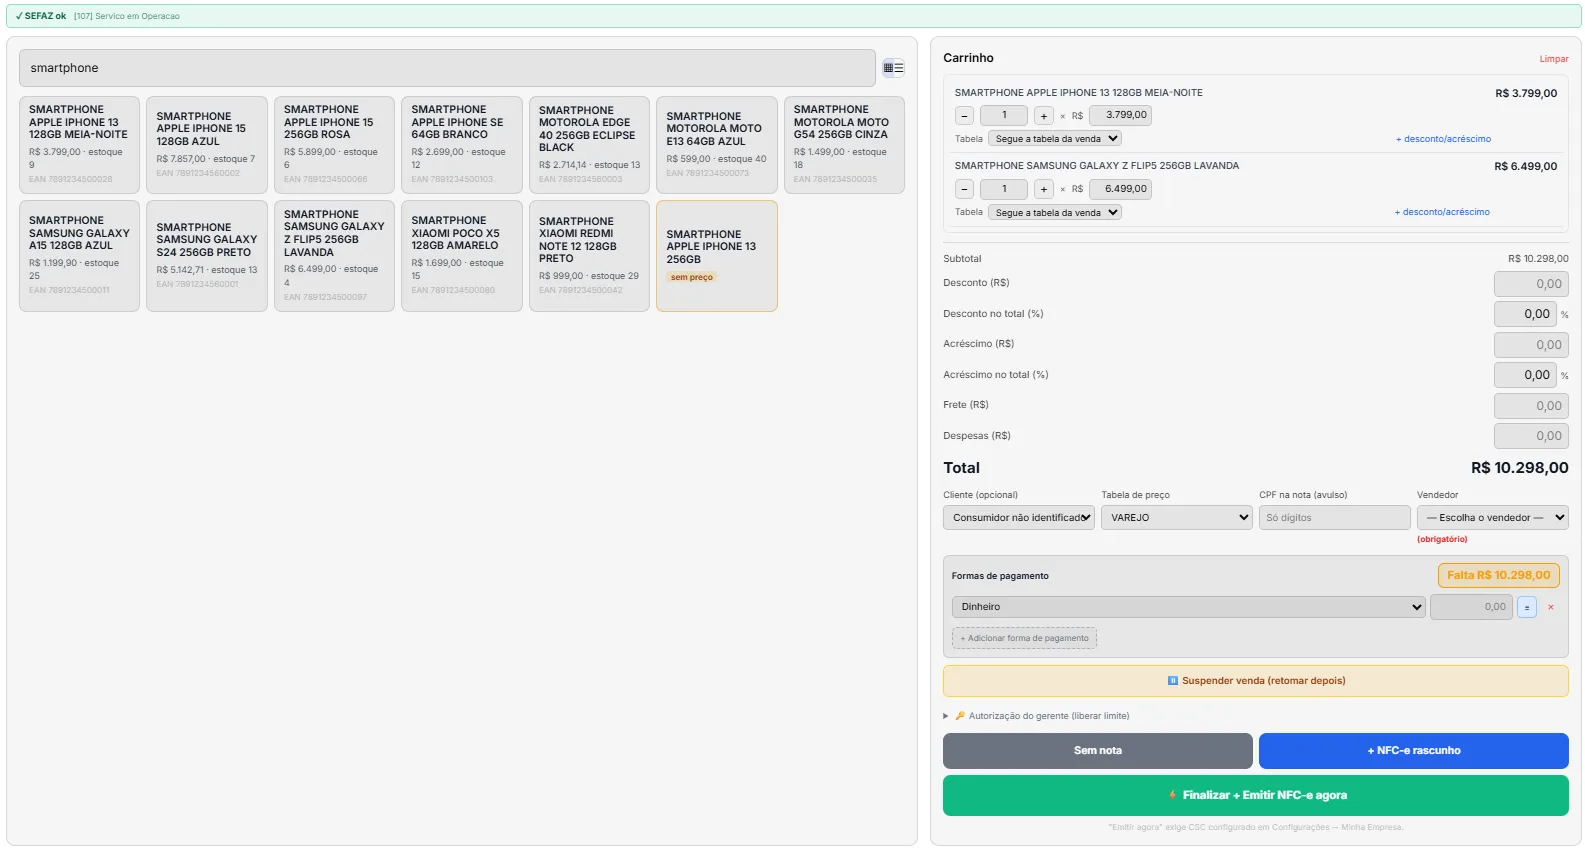This screenshot has width=1585, height=849.
Task: Click the Total R$ 10.298,00 value
Action: pyautogui.click(x=1519, y=468)
